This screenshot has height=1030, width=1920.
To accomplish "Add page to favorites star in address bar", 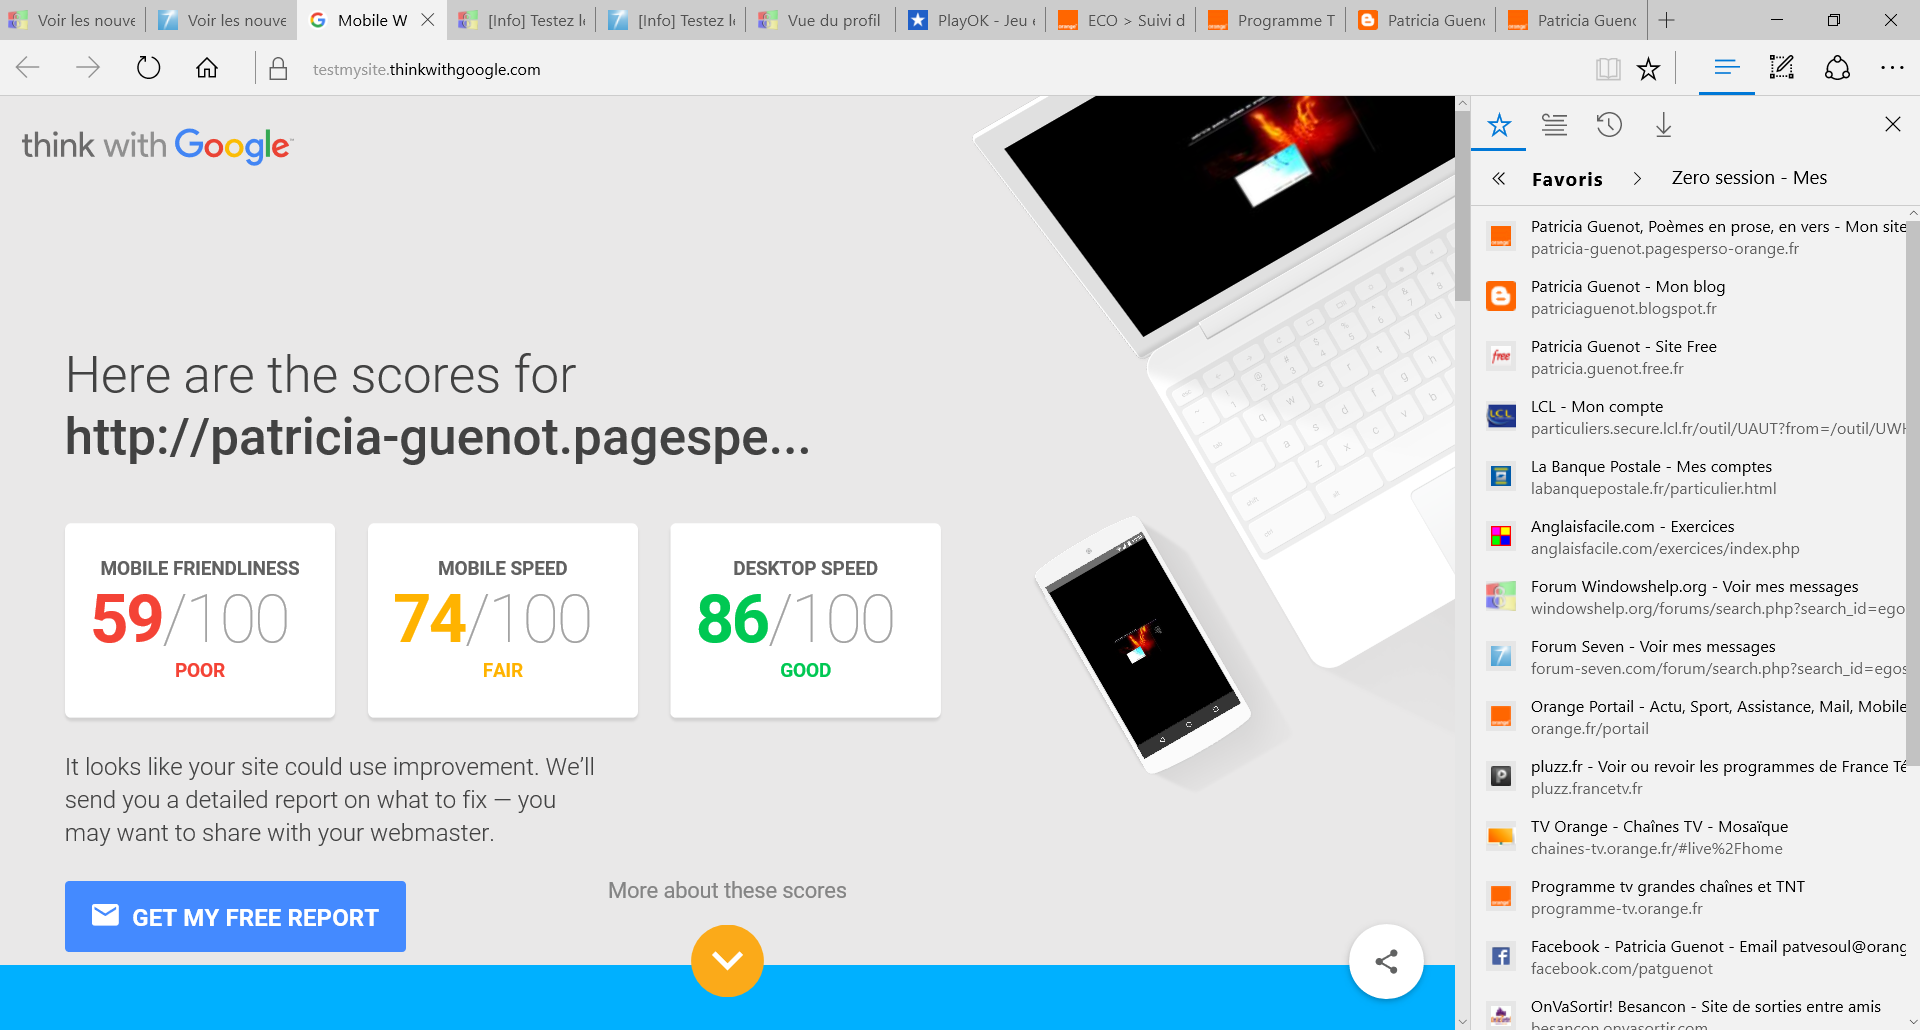I will (x=1648, y=68).
